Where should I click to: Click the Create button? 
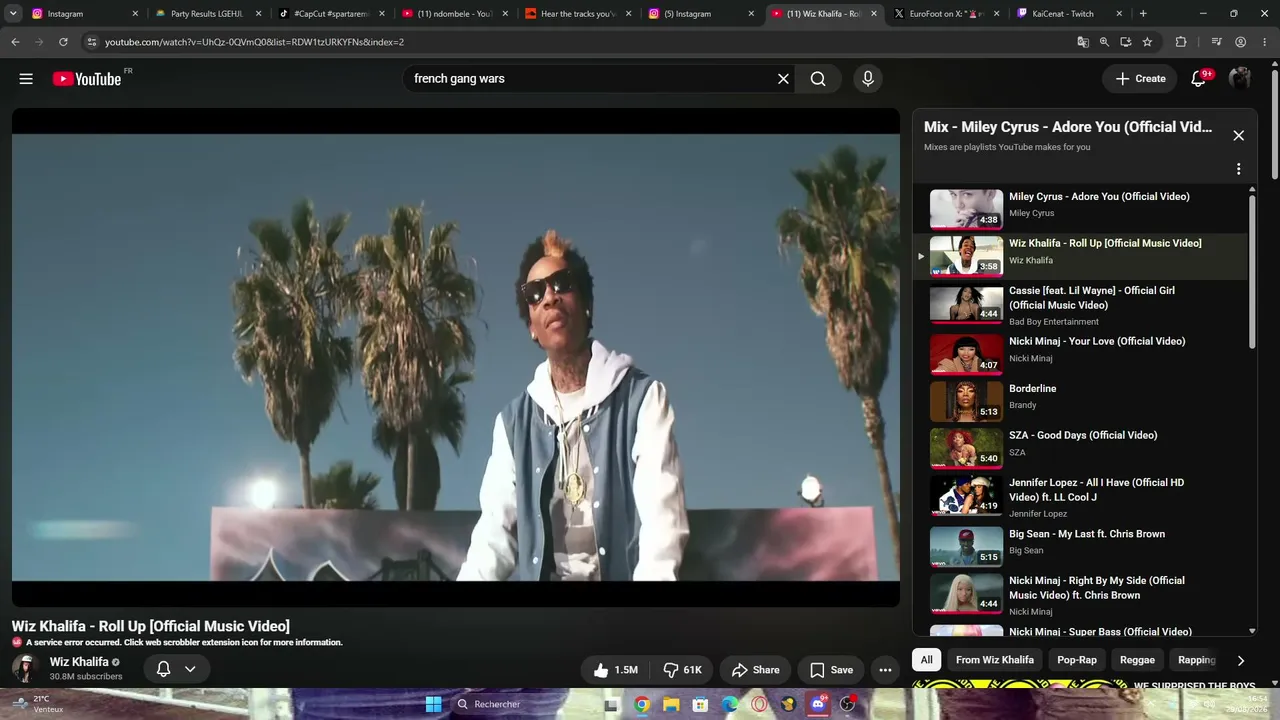[1140, 79]
